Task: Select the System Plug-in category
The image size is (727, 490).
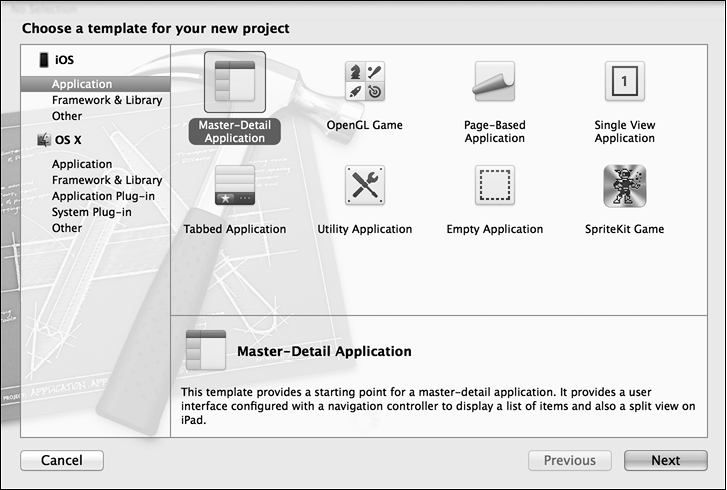Action: click(x=92, y=212)
